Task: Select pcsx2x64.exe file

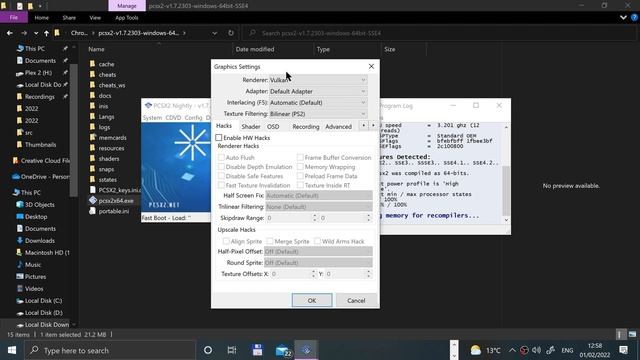Action: [116, 201]
